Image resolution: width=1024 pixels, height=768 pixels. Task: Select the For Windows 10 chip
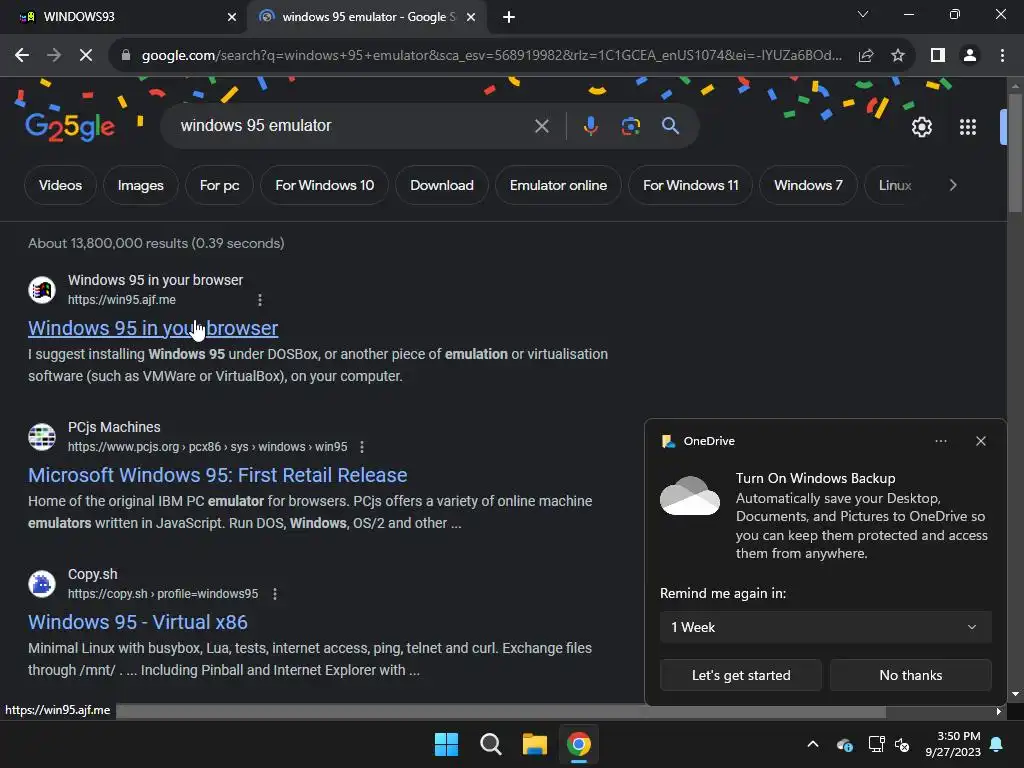tap(325, 185)
